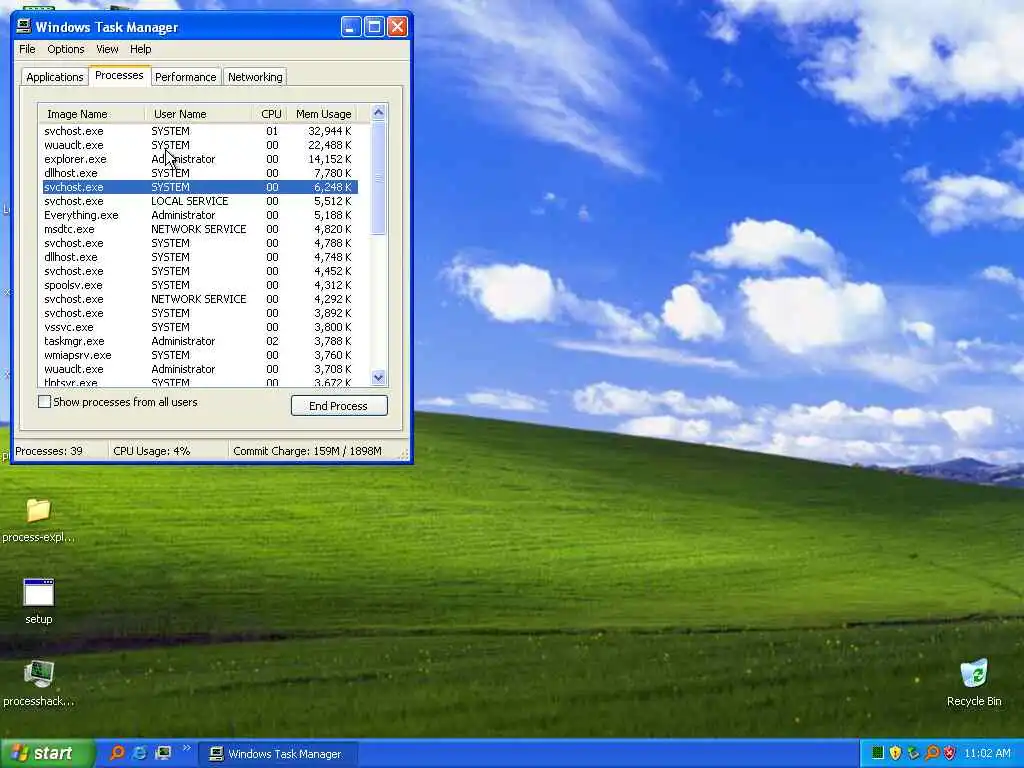Image resolution: width=1024 pixels, height=768 pixels.
Task: Select the msdtc.exe process
Action: pyautogui.click(x=200, y=229)
